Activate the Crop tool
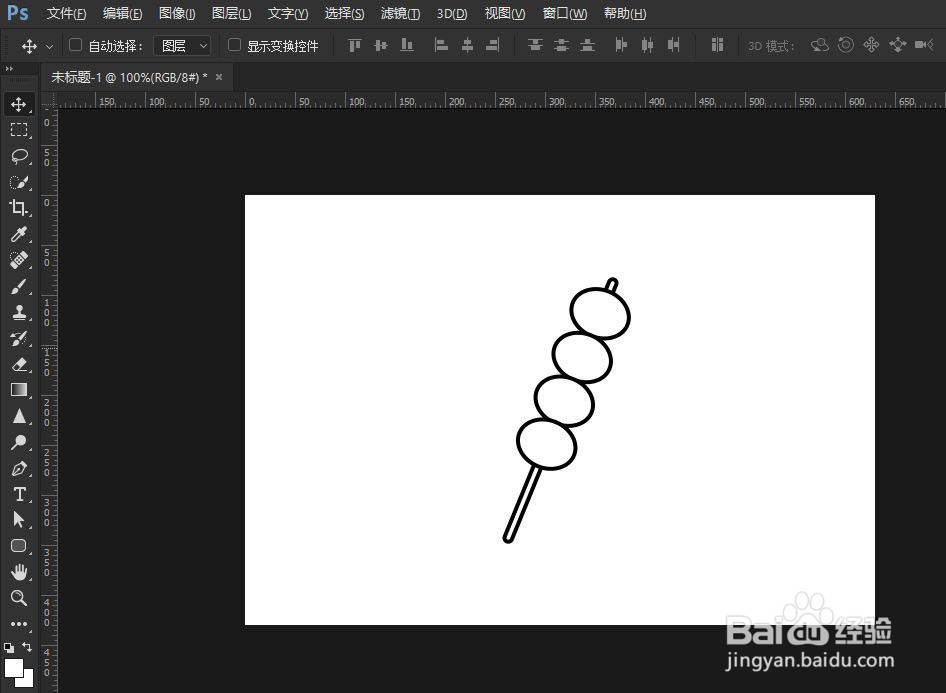Image resolution: width=946 pixels, height=693 pixels. click(x=19, y=208)
